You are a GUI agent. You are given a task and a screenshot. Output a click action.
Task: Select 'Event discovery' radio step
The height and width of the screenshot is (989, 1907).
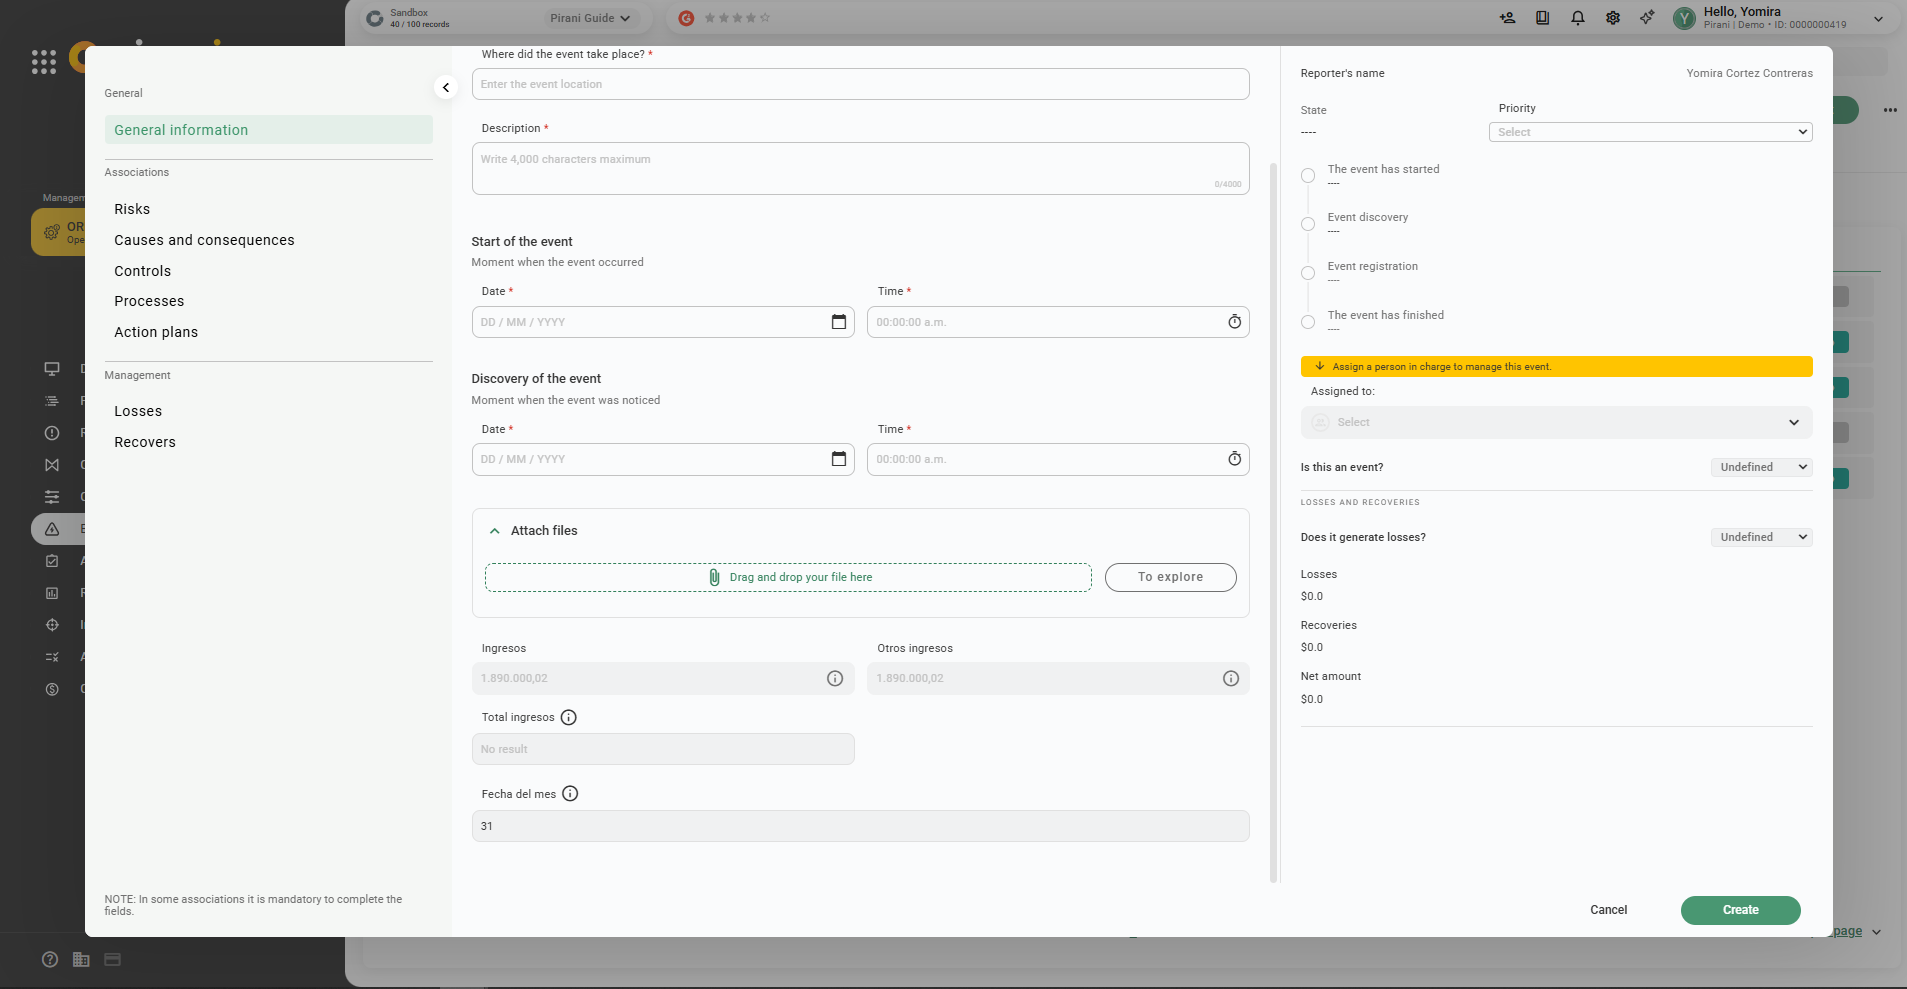(1308, 224)
